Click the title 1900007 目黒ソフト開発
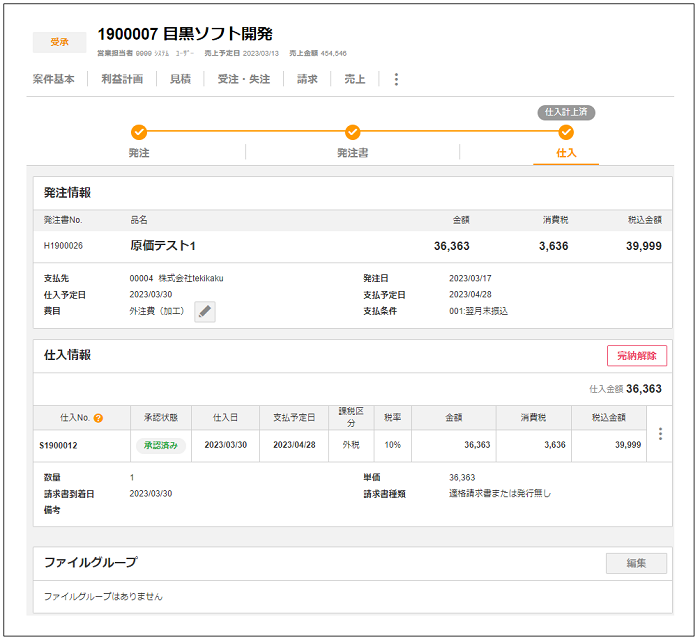This screenshot has width=697, height=642. coord(185,34)
